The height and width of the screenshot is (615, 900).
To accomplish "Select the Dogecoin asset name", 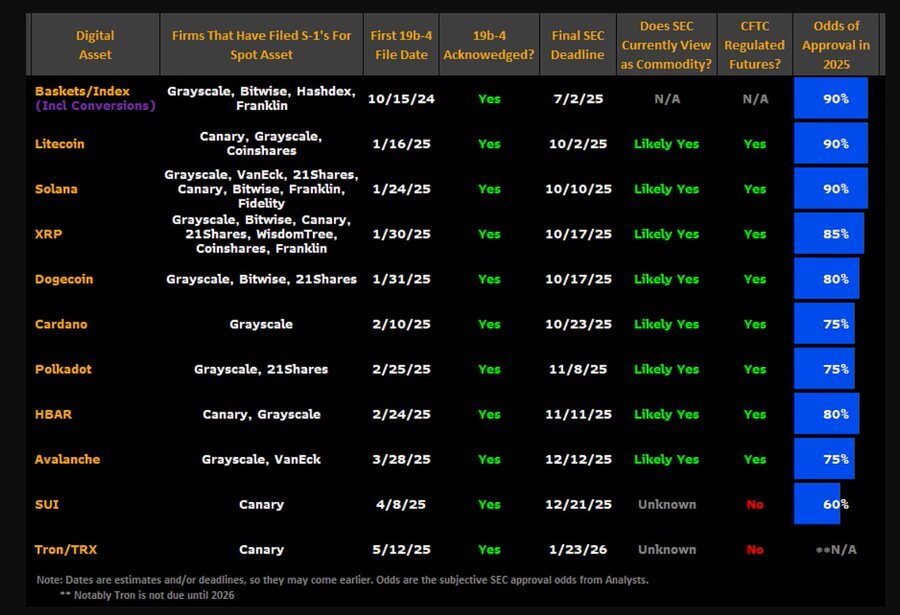I will pyautogui.click(x=64, y=279).
